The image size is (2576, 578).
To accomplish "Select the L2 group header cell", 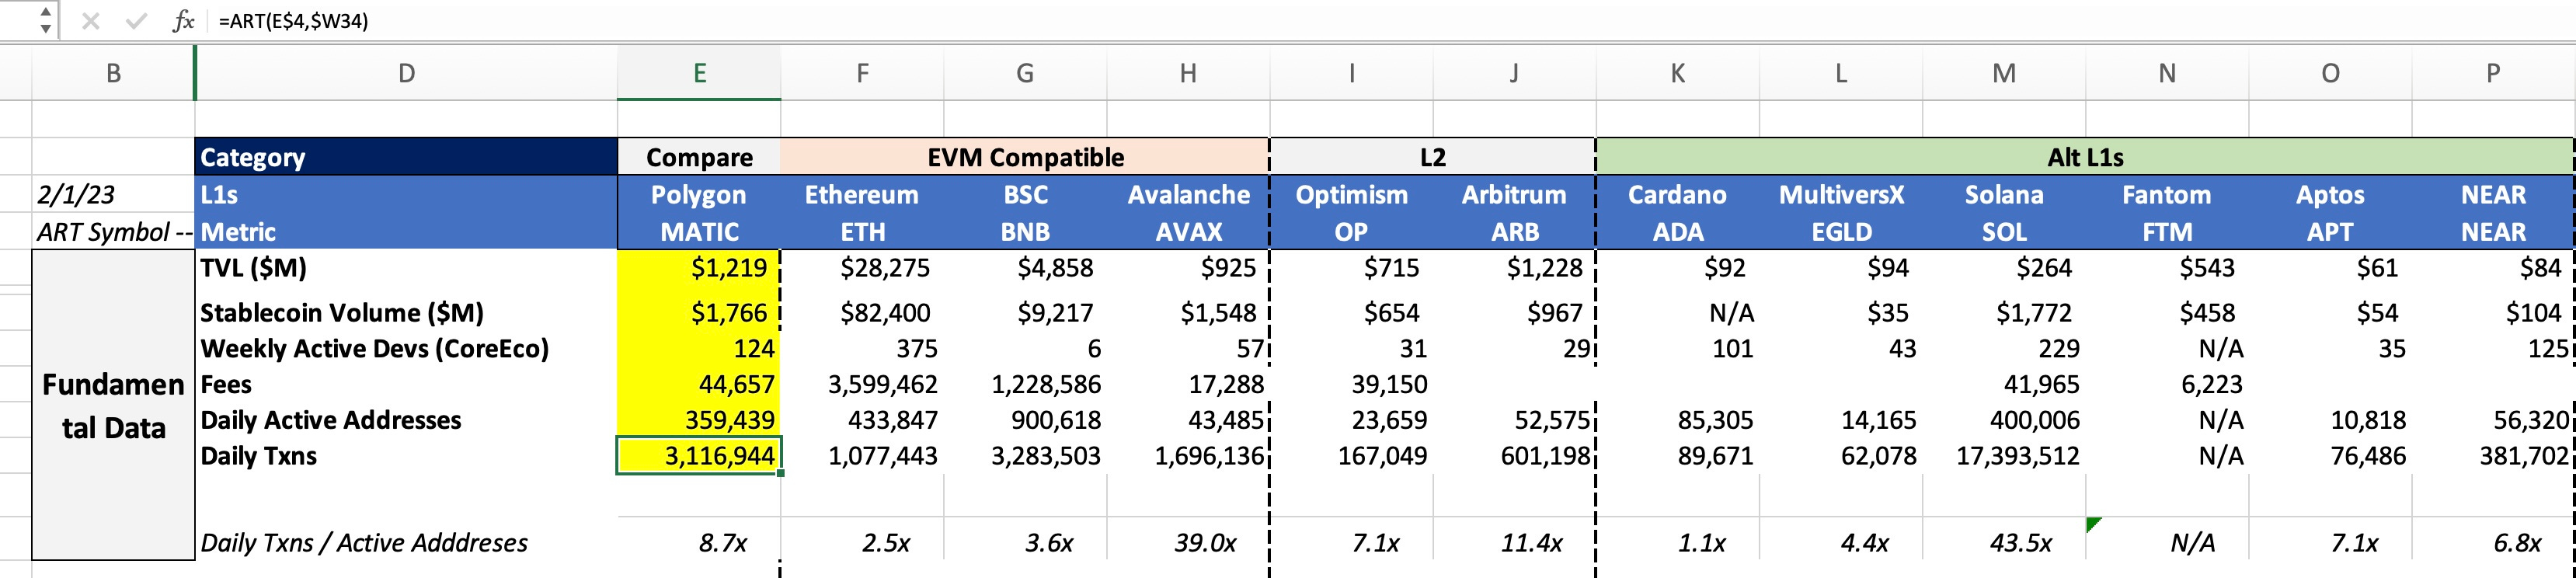I will tap(1432, 157).
